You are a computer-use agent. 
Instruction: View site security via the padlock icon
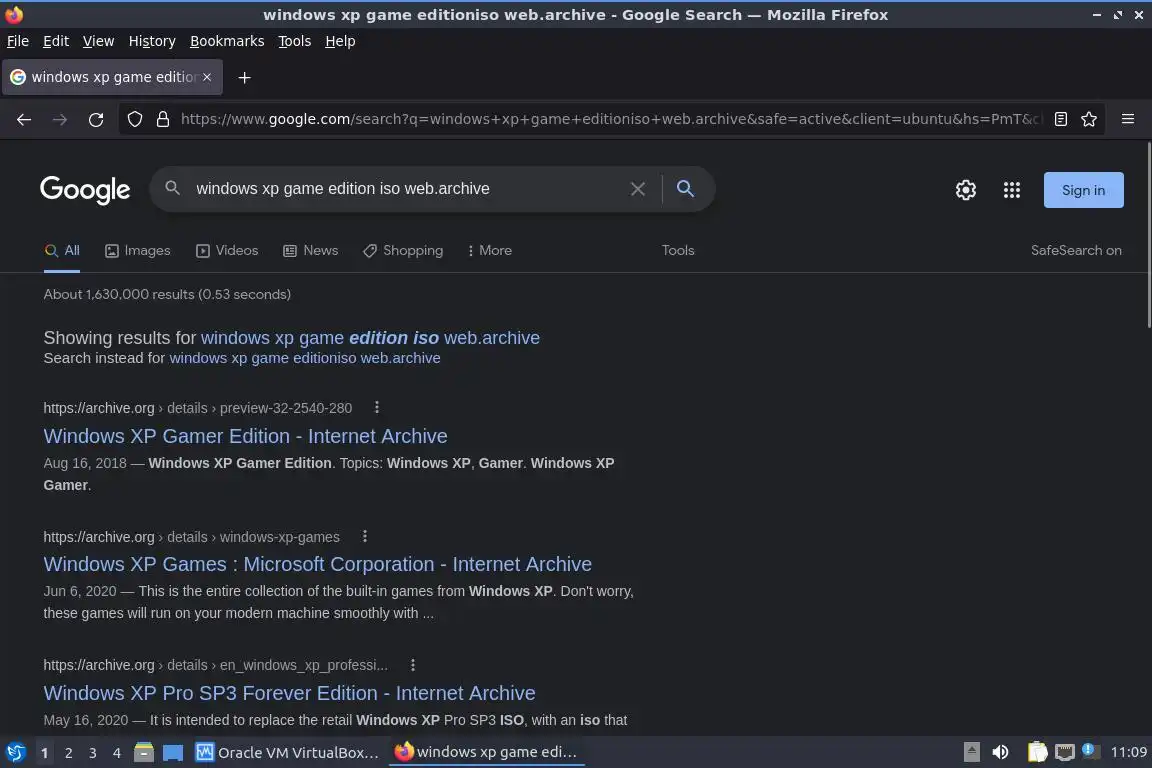(163, 119)
